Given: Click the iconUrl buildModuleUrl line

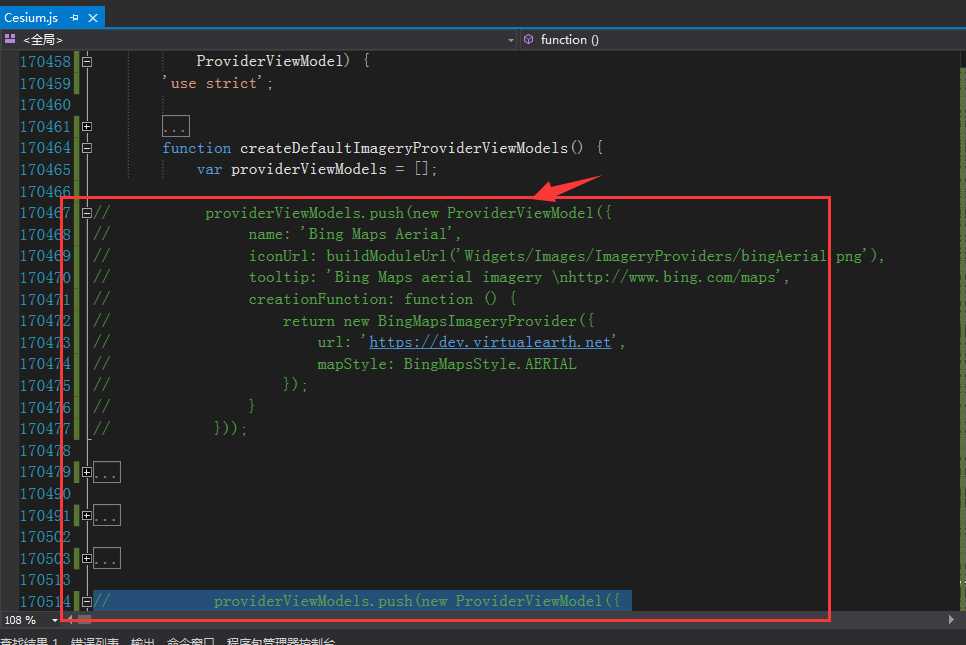Looking at the screenshot, I should coord(567,256).
